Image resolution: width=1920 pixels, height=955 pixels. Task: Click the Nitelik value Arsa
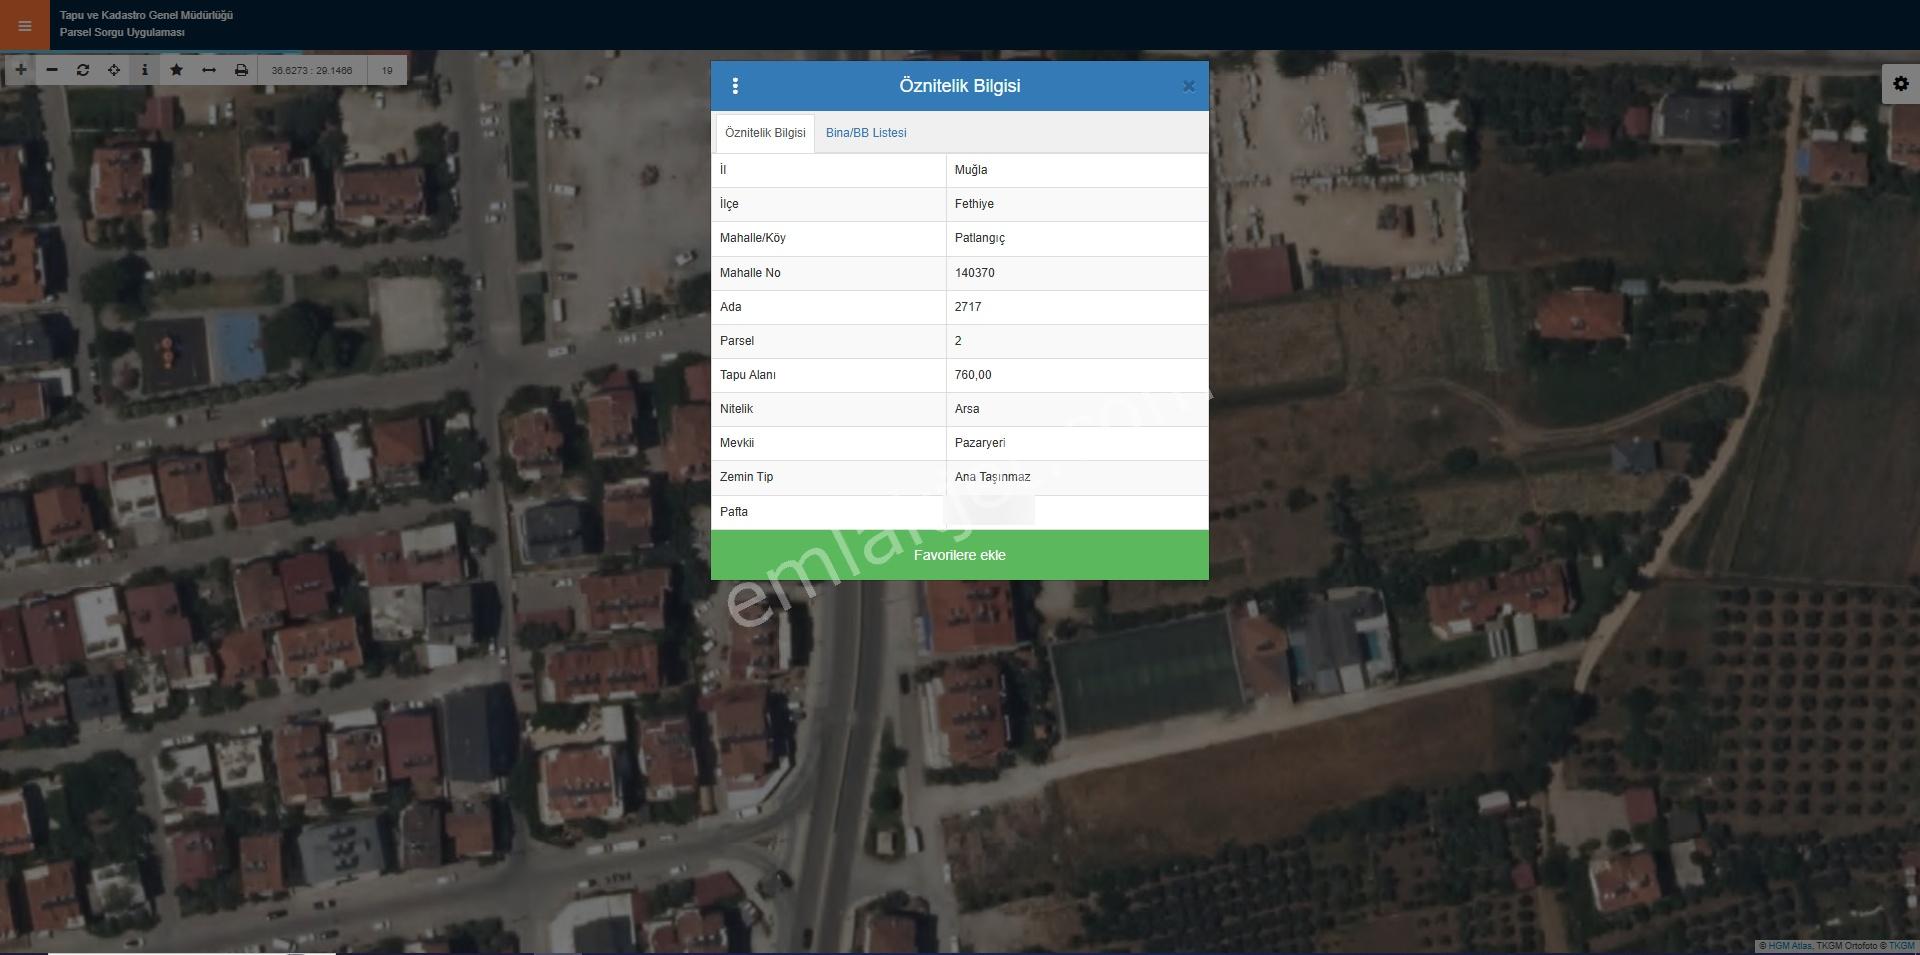click(967, 409)
